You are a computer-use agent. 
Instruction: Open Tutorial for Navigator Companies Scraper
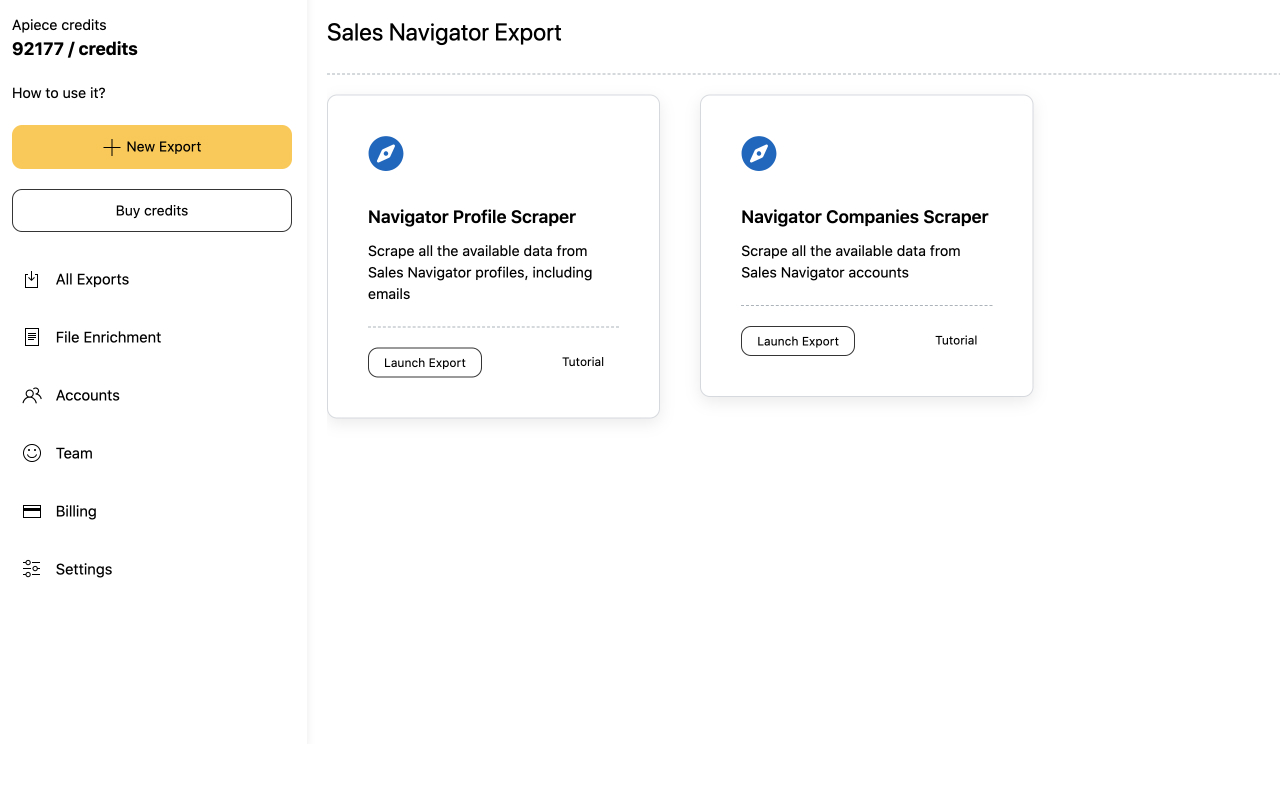956,340
